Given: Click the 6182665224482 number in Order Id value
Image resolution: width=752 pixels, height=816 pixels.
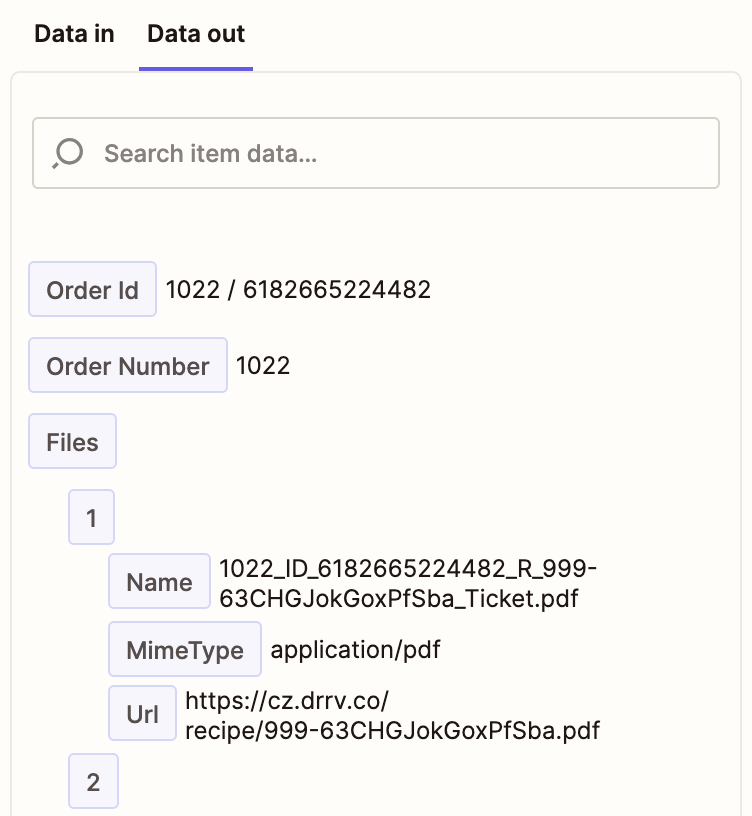Looking at the screenshot, I should 336,290.
